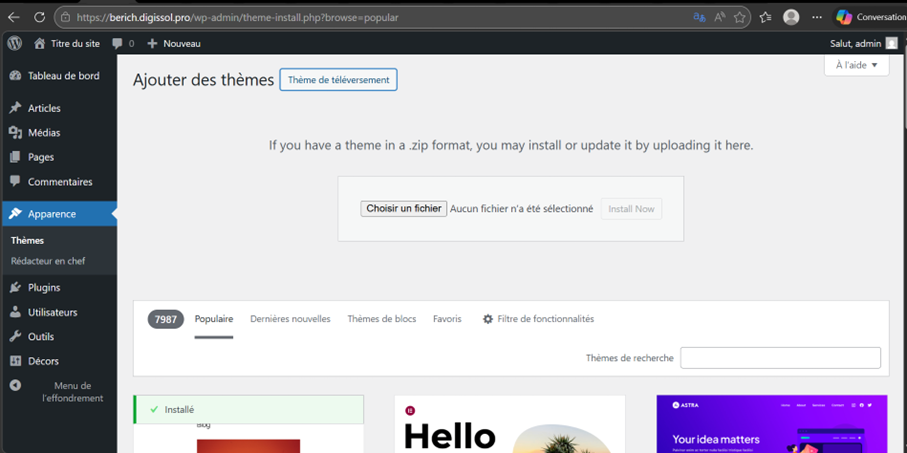Bookmark page with the star icon
907x453 pixels.
(x=740, y=17)
